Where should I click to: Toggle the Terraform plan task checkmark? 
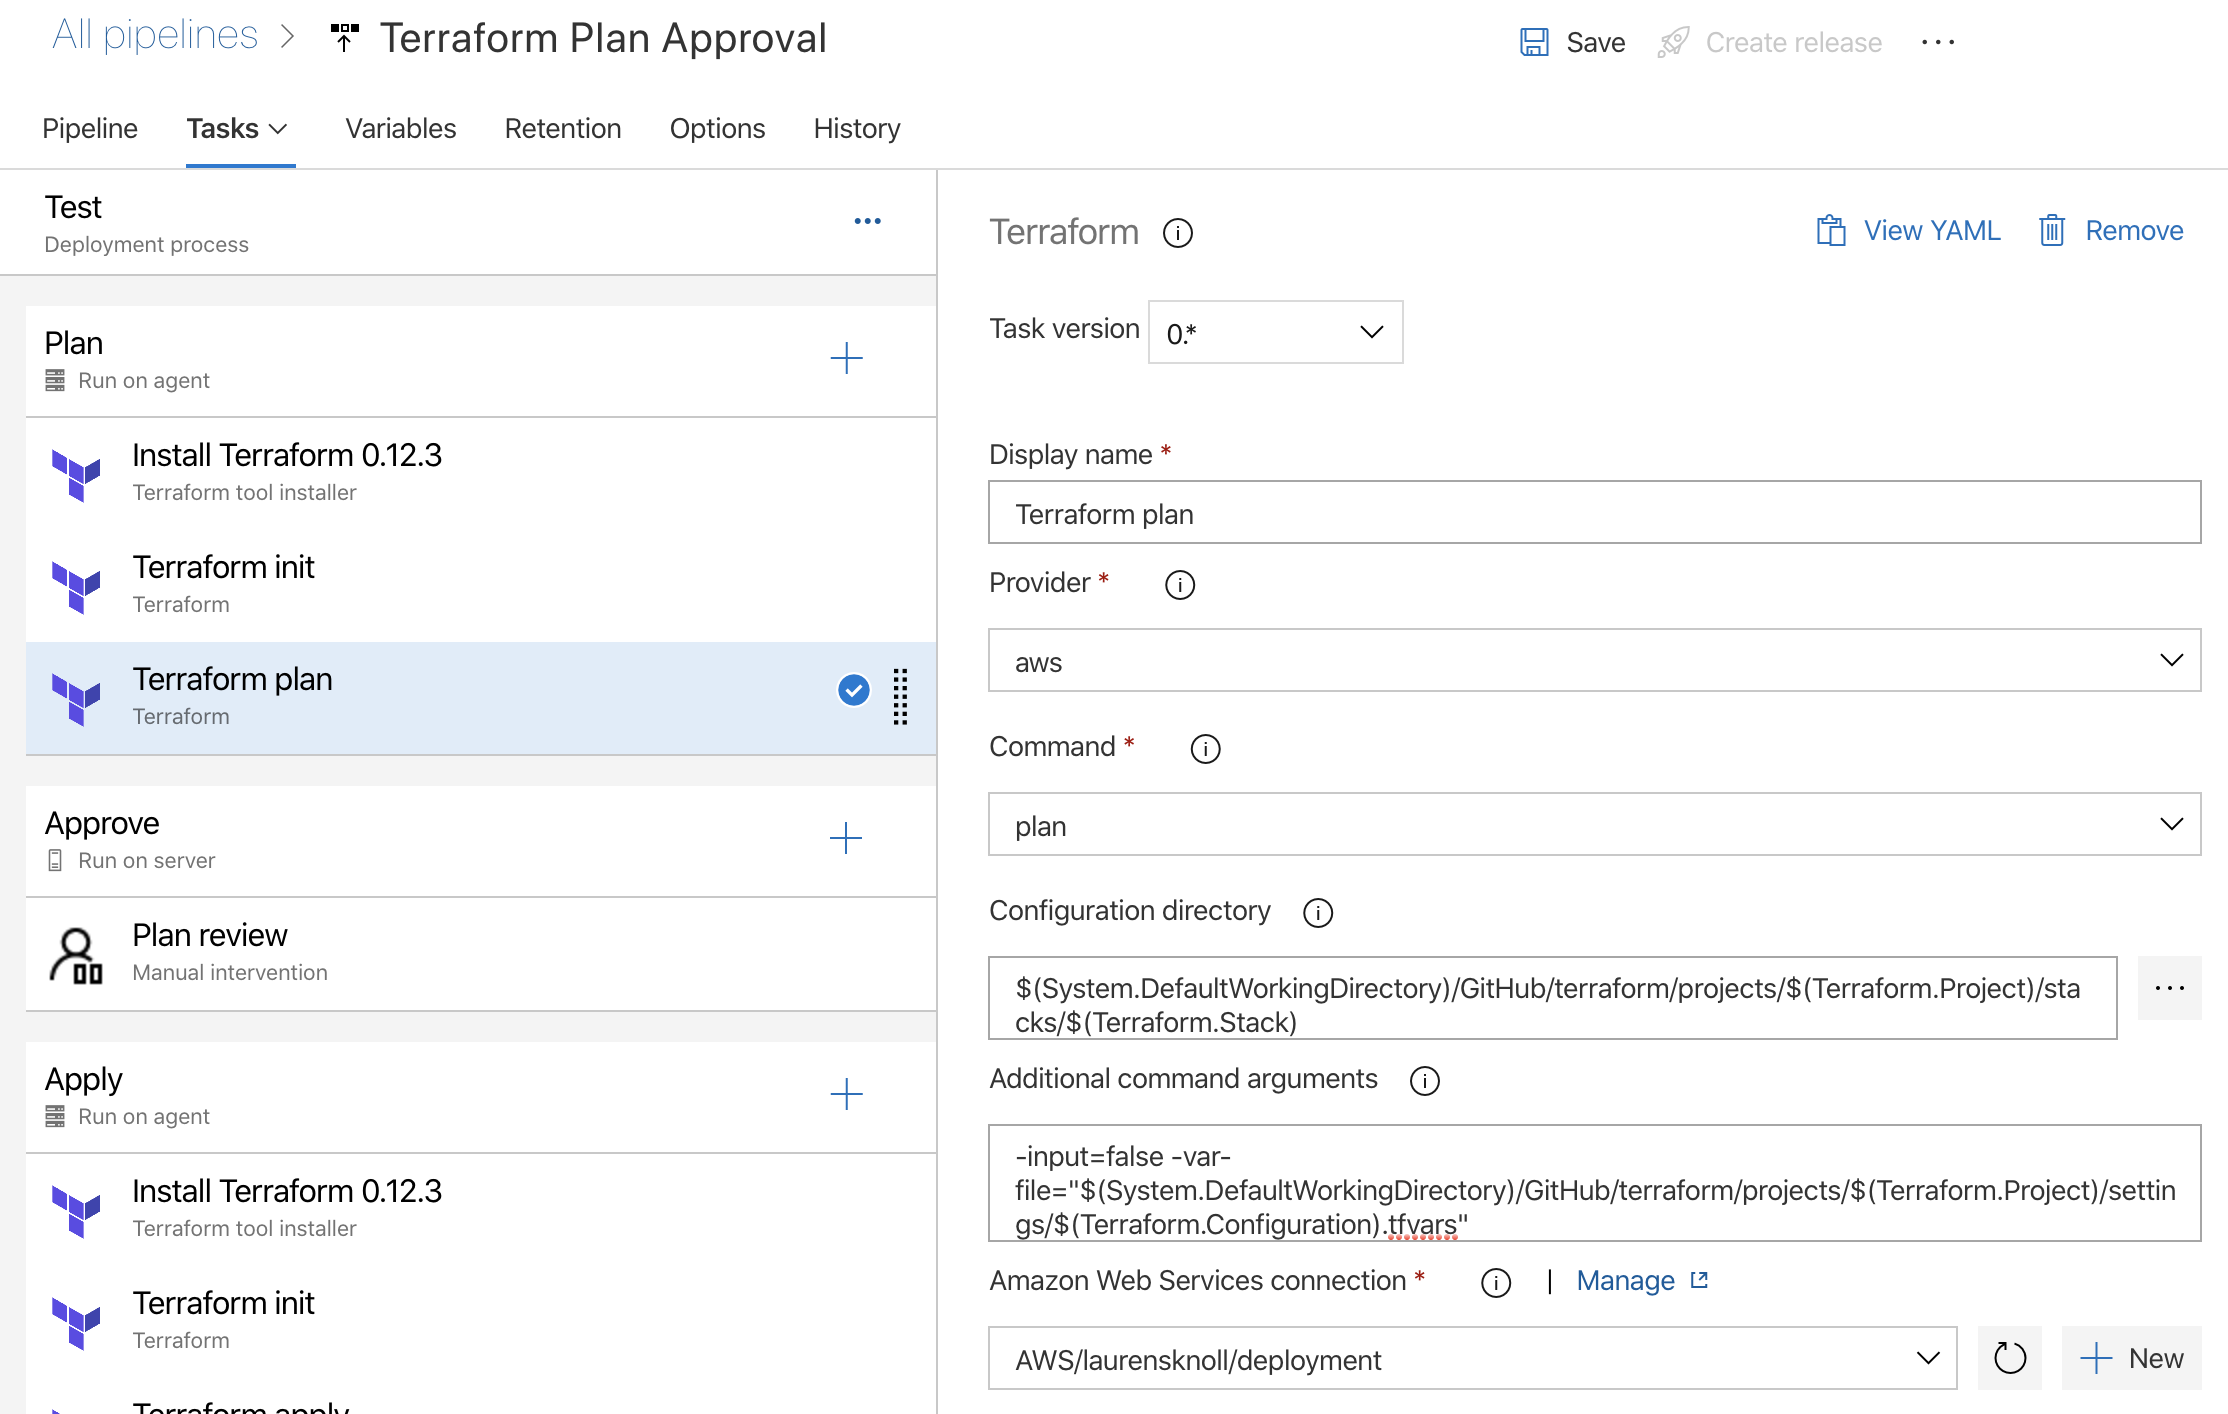[x=853, y=690]
